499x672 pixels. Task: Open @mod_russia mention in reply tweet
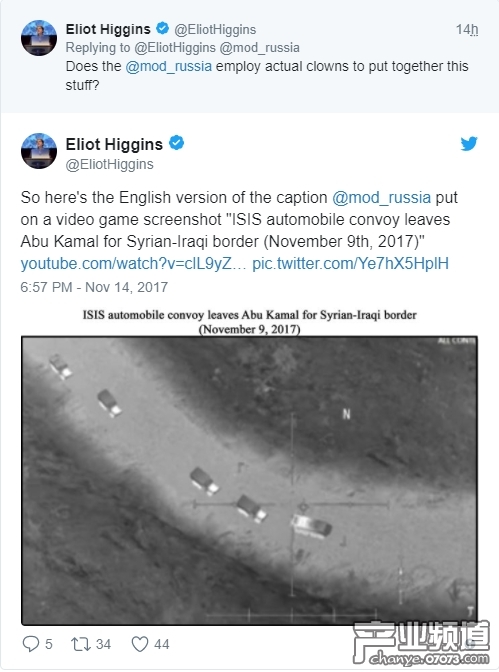168,66
